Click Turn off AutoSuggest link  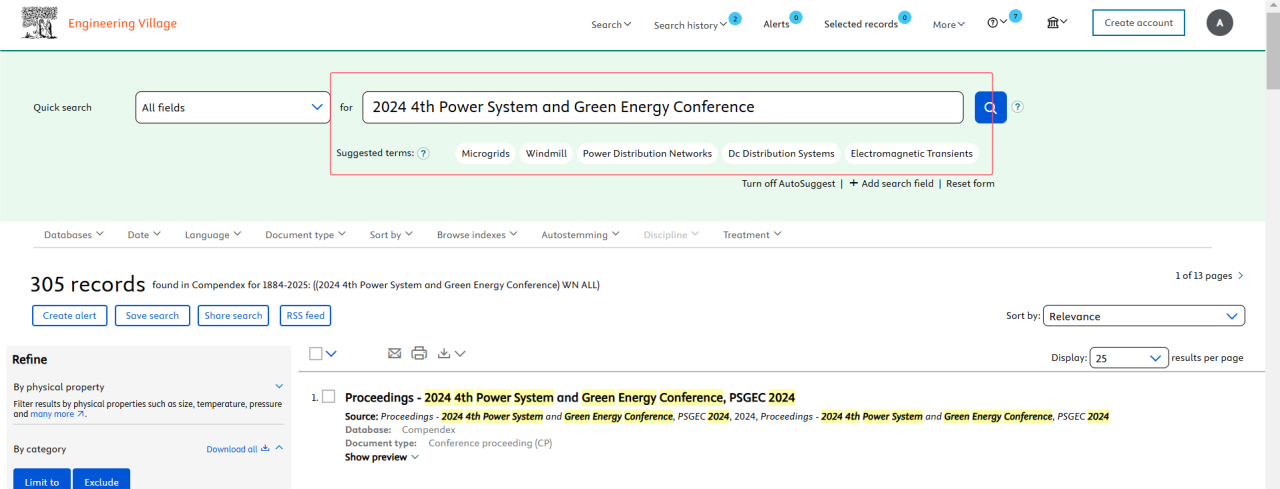pyautogui.click(x=788, y=183)
